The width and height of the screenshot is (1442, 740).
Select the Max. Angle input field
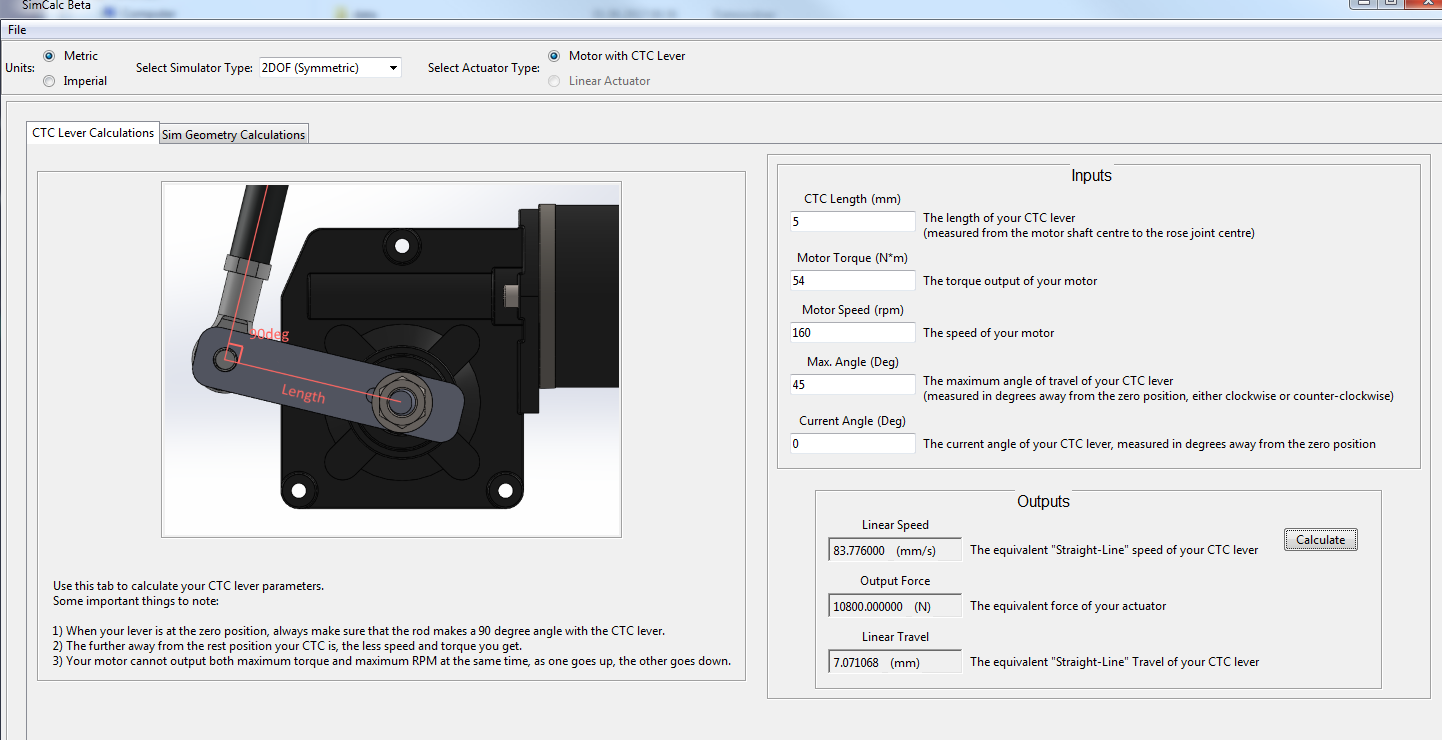point(852,384)
